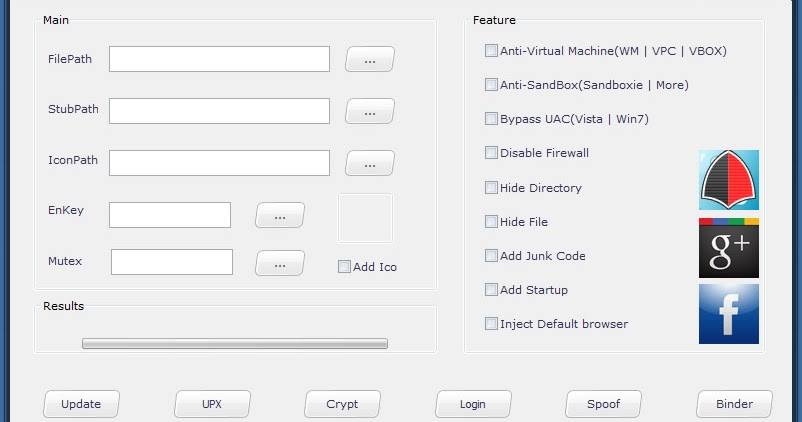This screenshot has height=422, width=802.
Task: Browse for FilePath with ellipsis button
Action: 370,59
